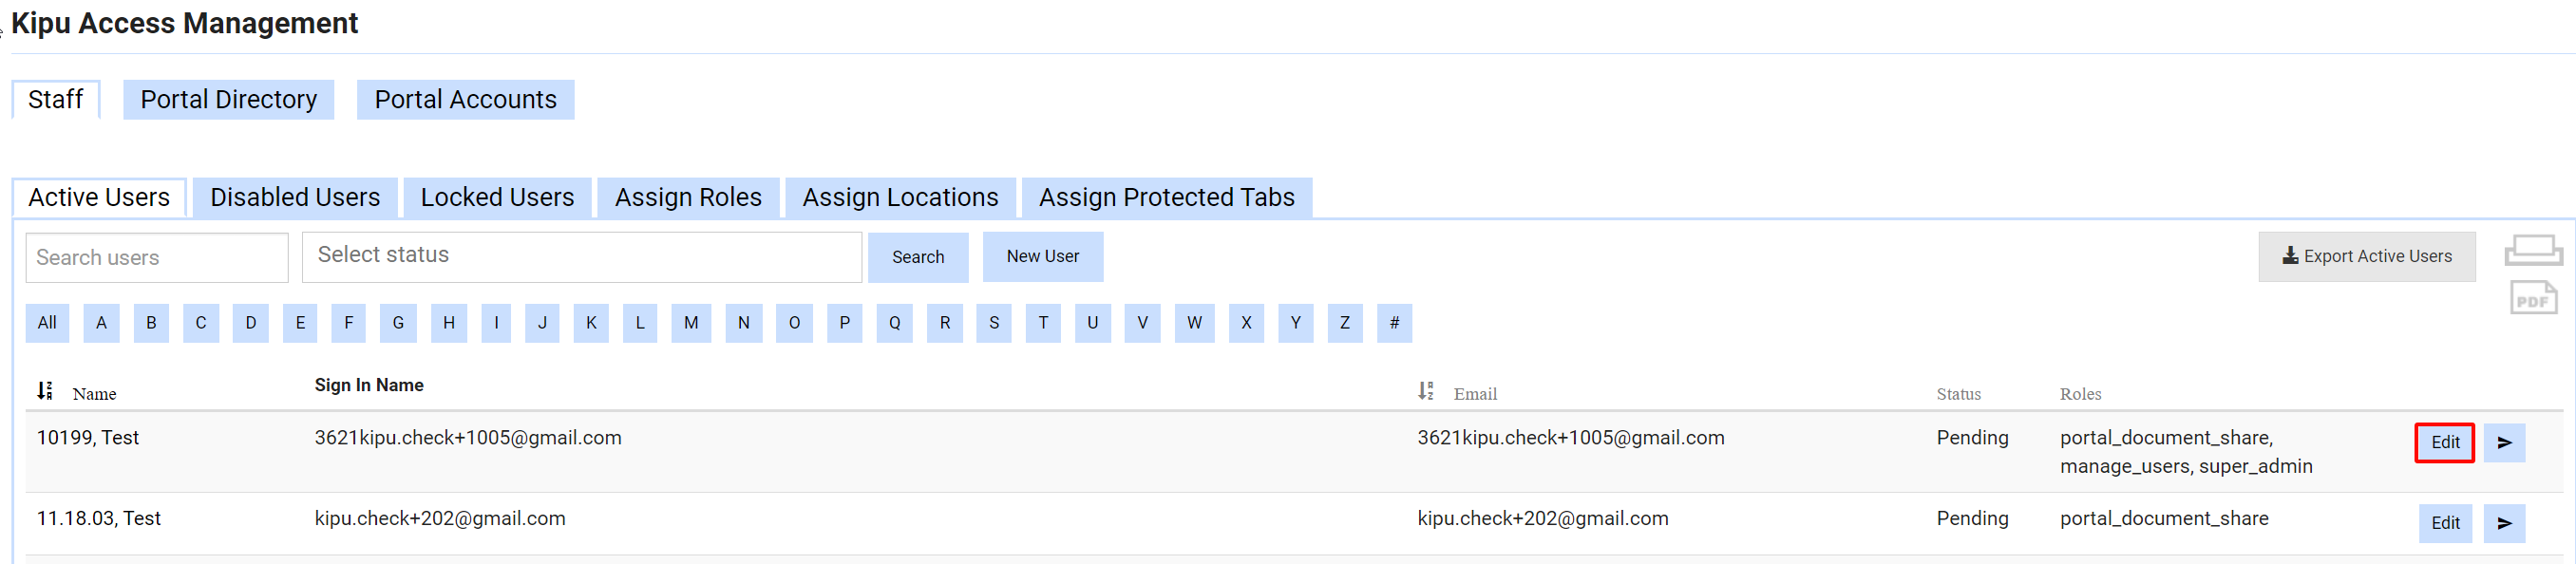
Task: Sort users by Email column icon
Action: 1425,391
